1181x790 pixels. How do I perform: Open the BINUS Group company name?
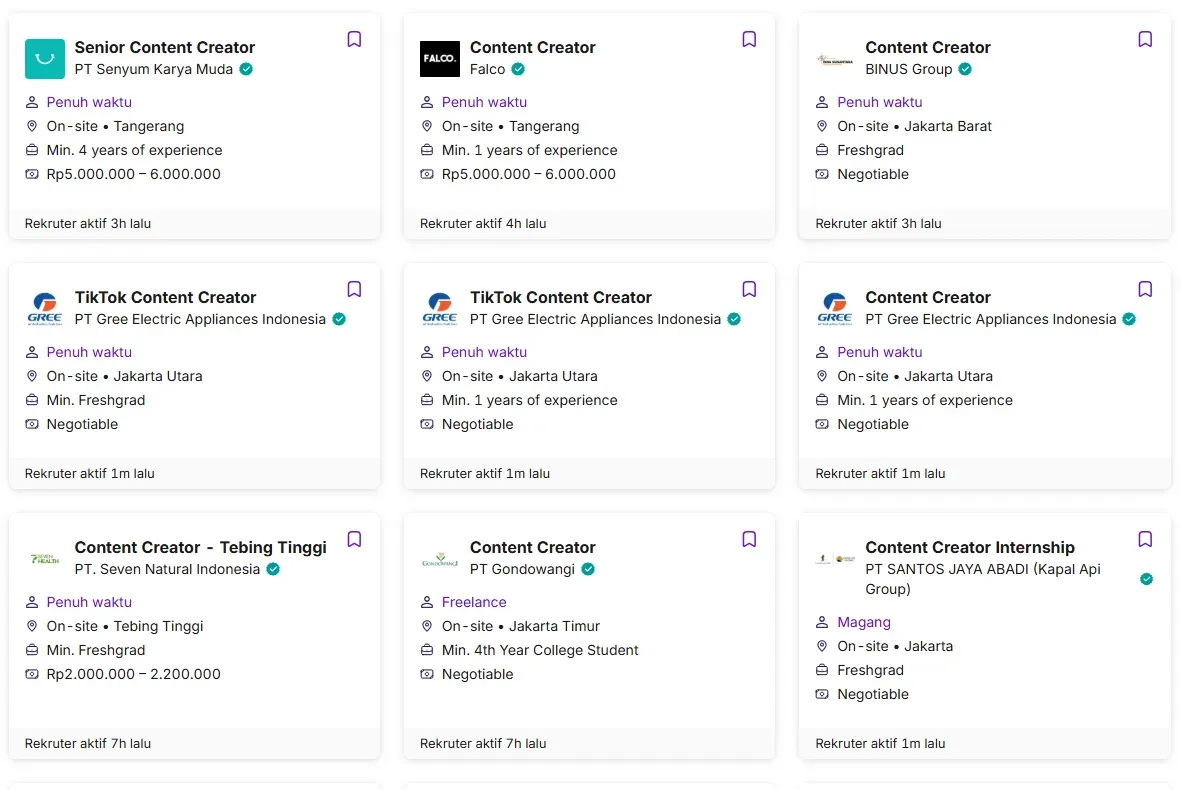(908, 70)
